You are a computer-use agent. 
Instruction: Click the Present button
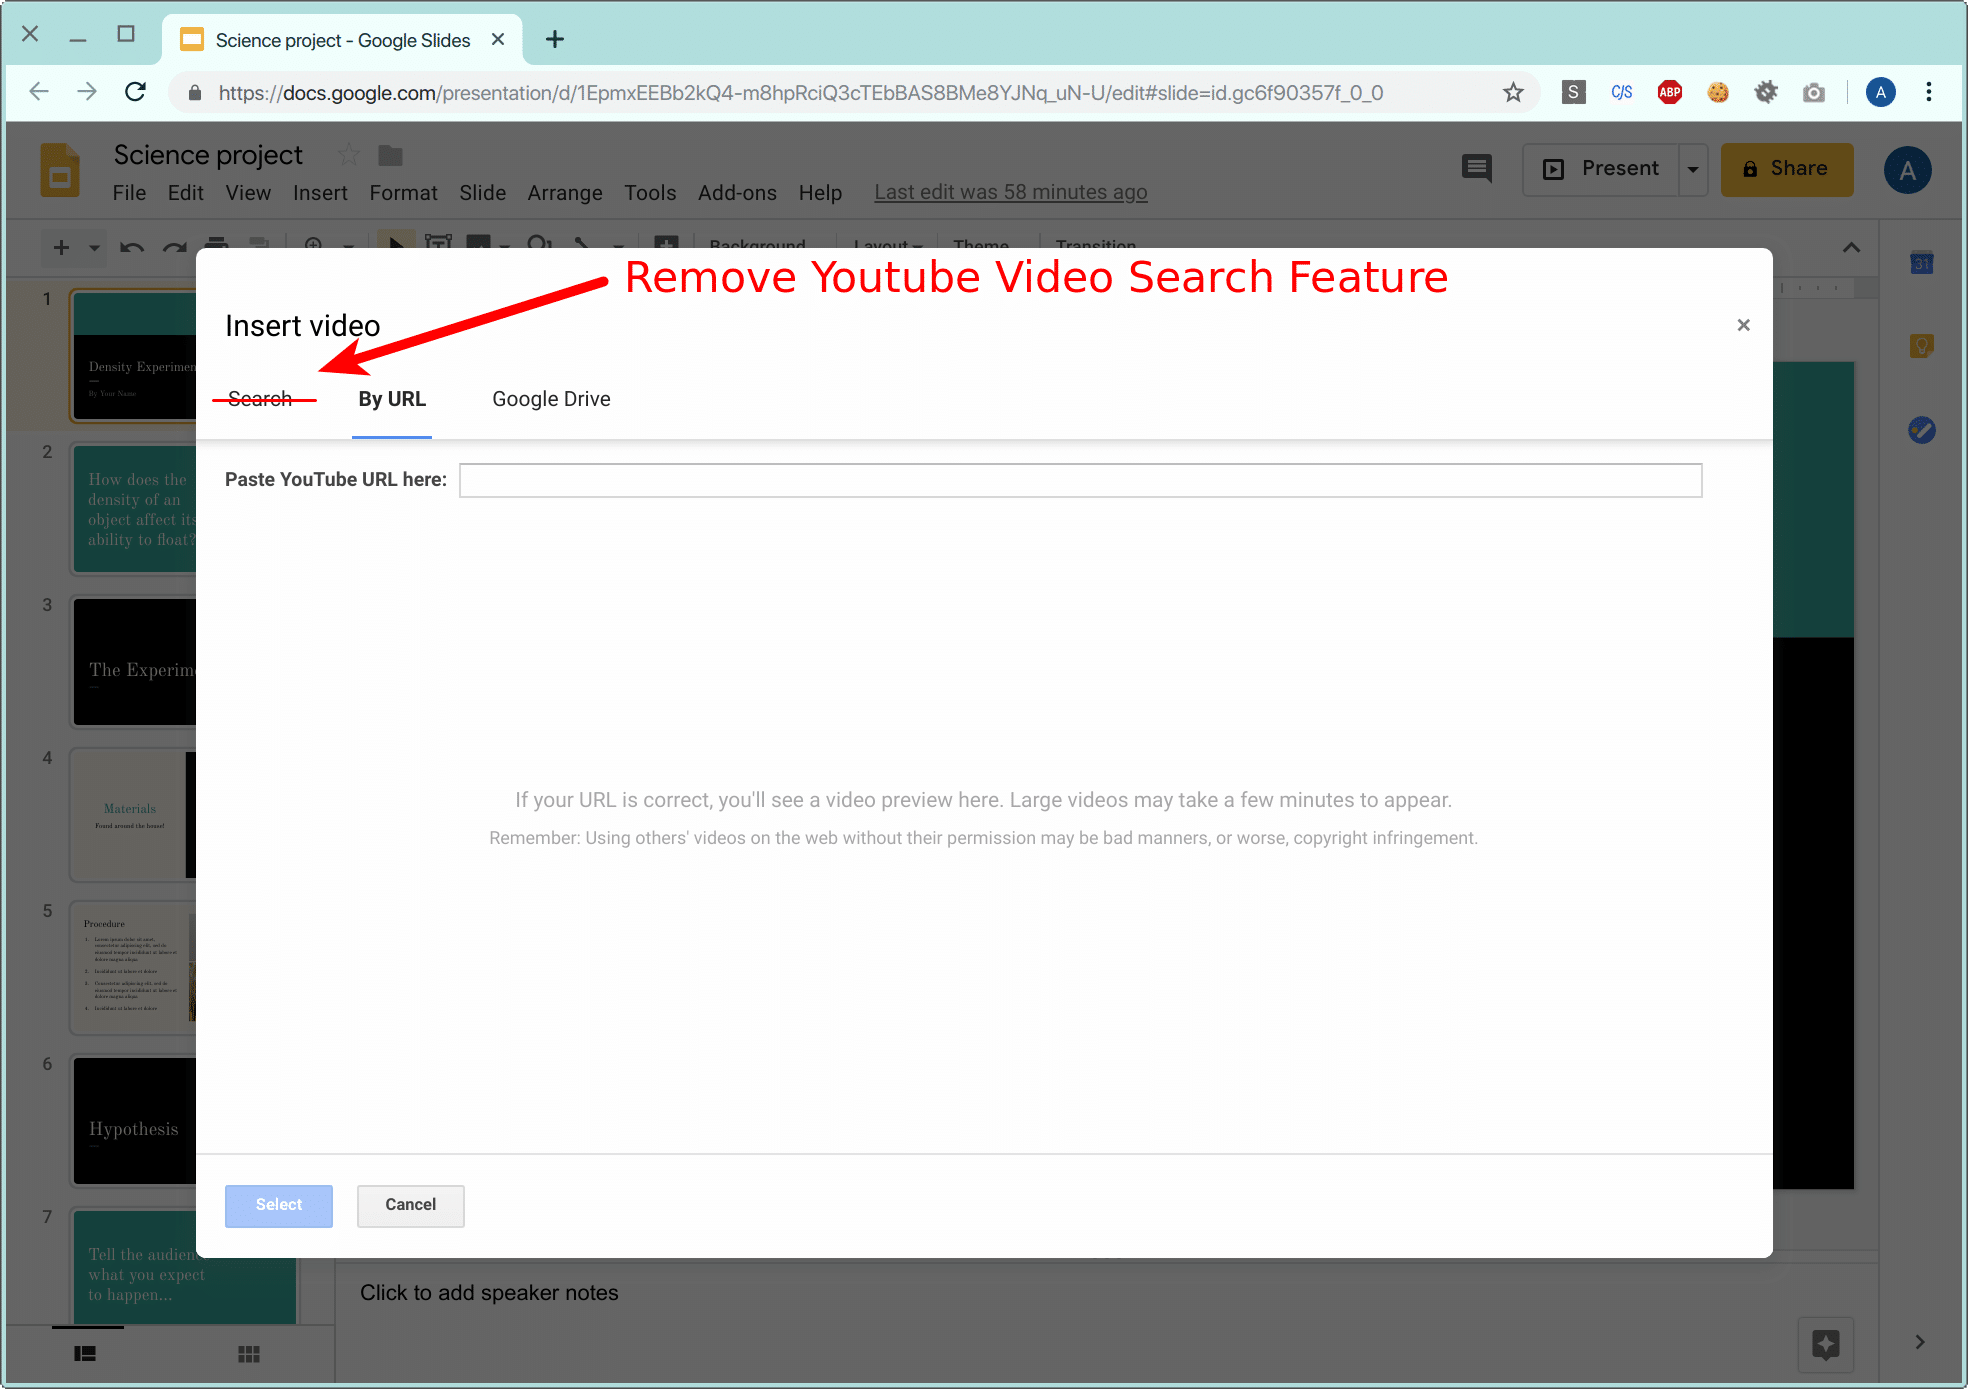click(1601, 169)
